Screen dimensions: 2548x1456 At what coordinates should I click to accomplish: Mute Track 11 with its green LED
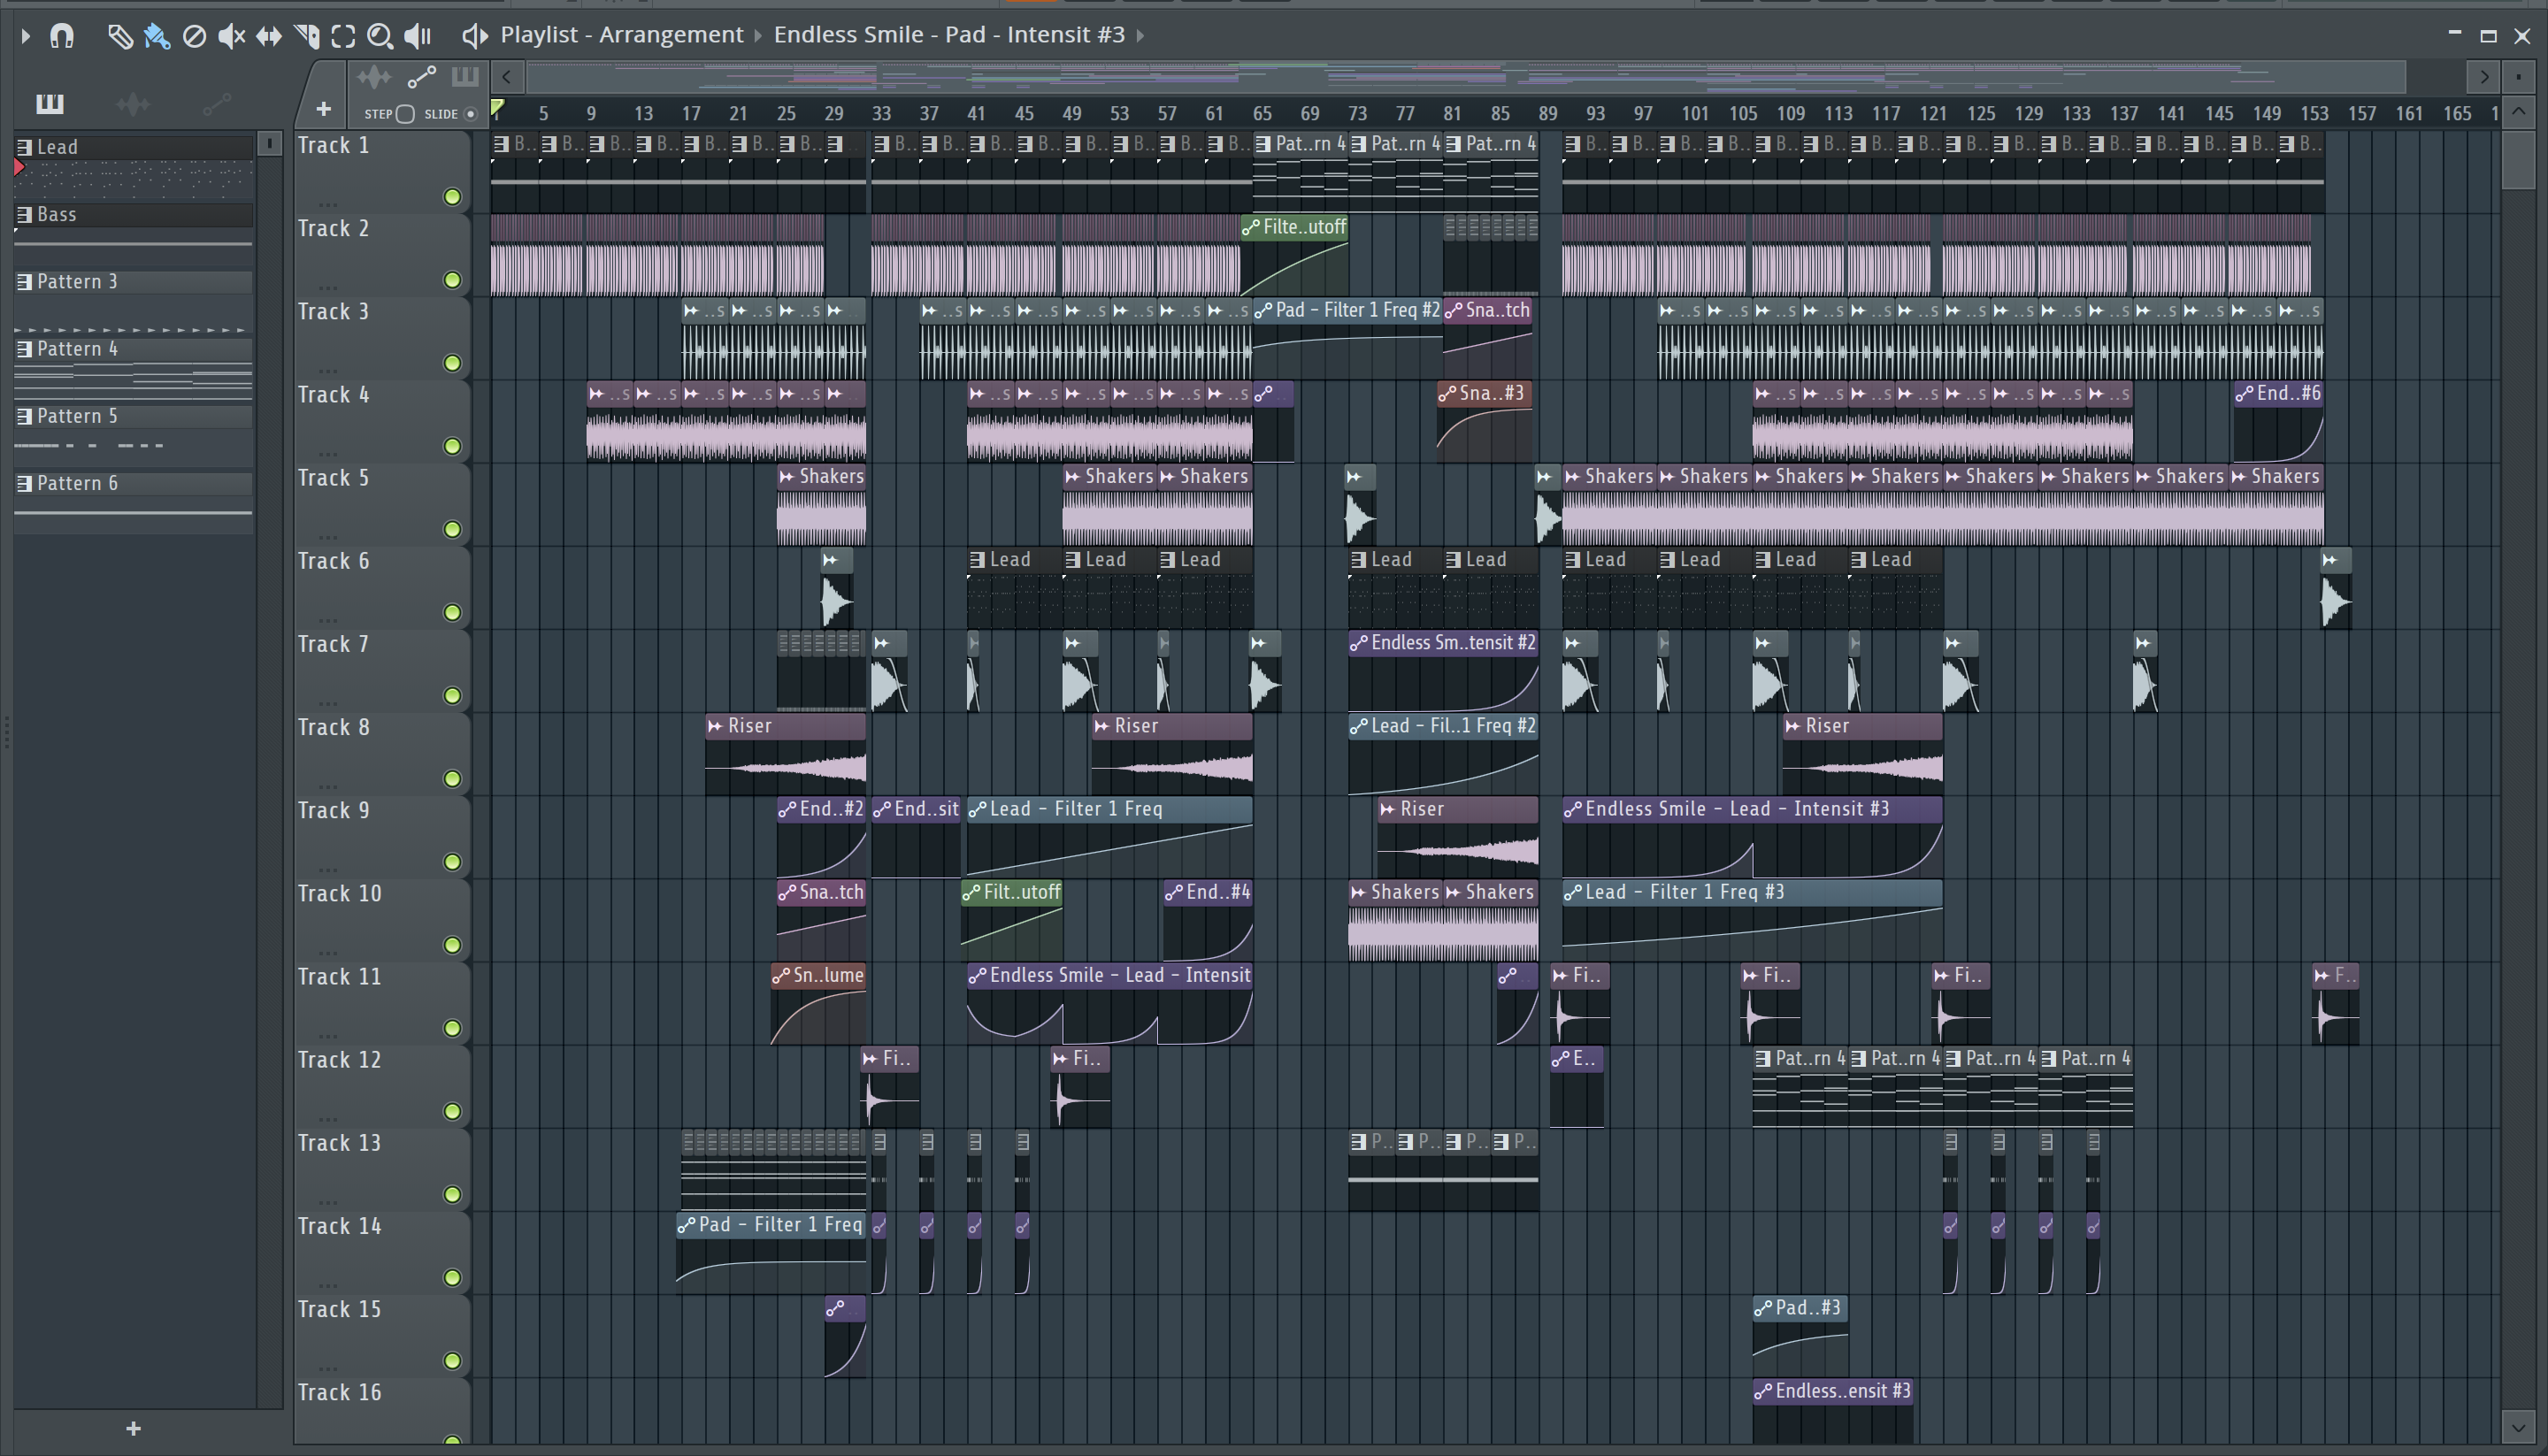point(452,1028)
